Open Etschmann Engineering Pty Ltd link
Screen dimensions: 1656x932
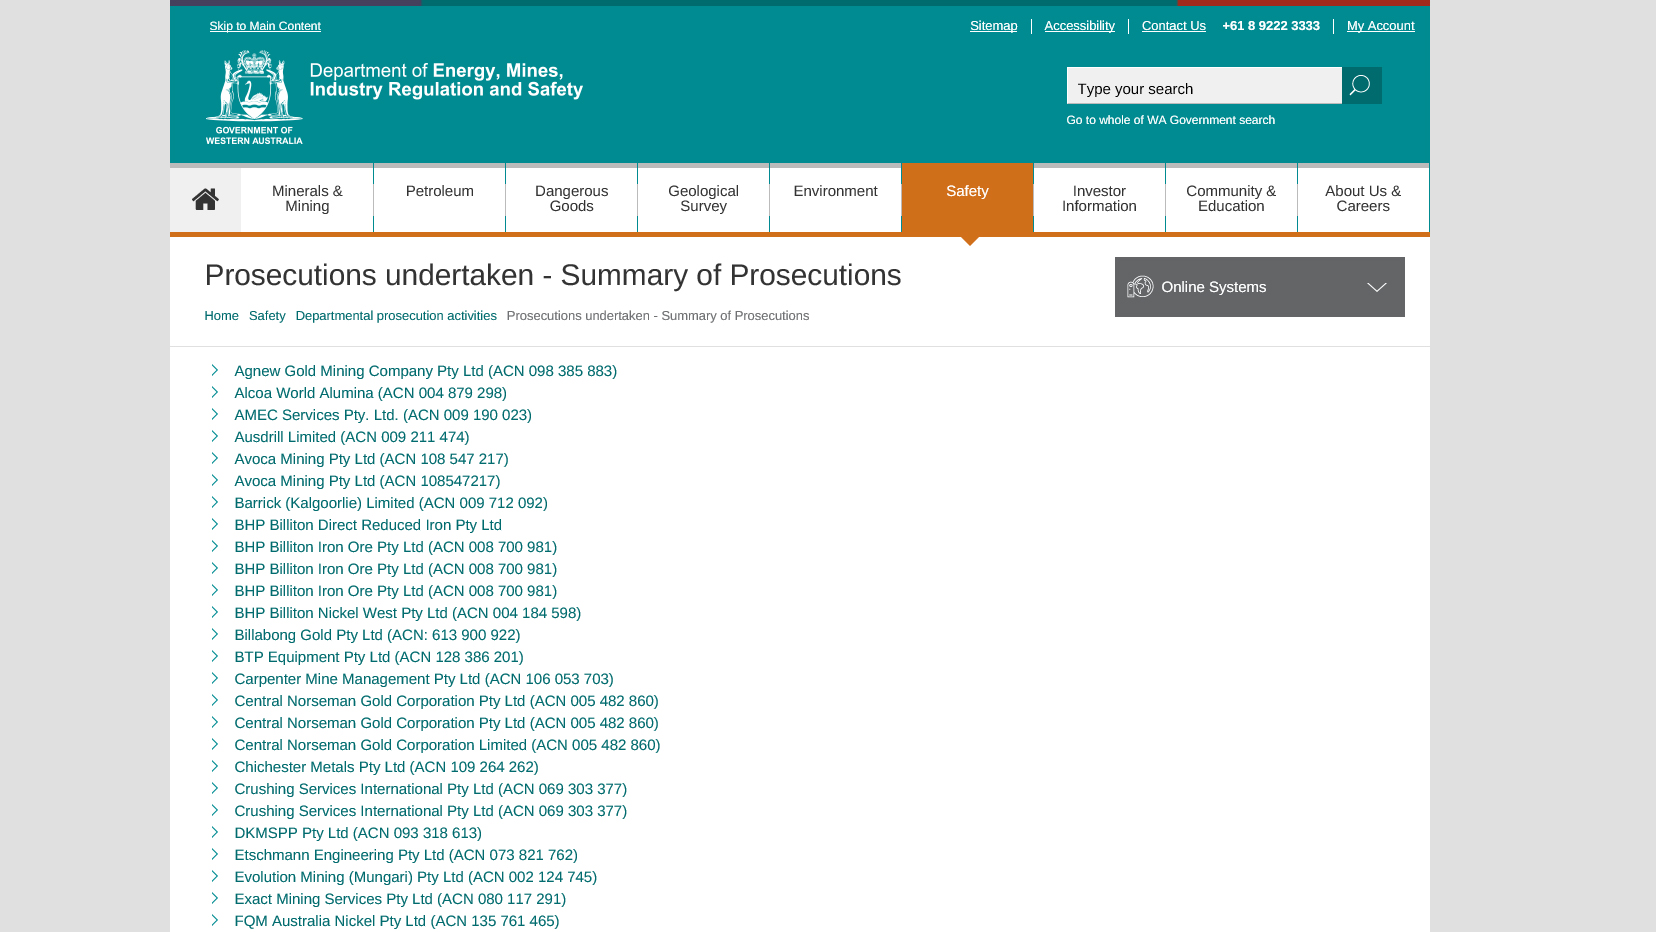tap(406, 855)
